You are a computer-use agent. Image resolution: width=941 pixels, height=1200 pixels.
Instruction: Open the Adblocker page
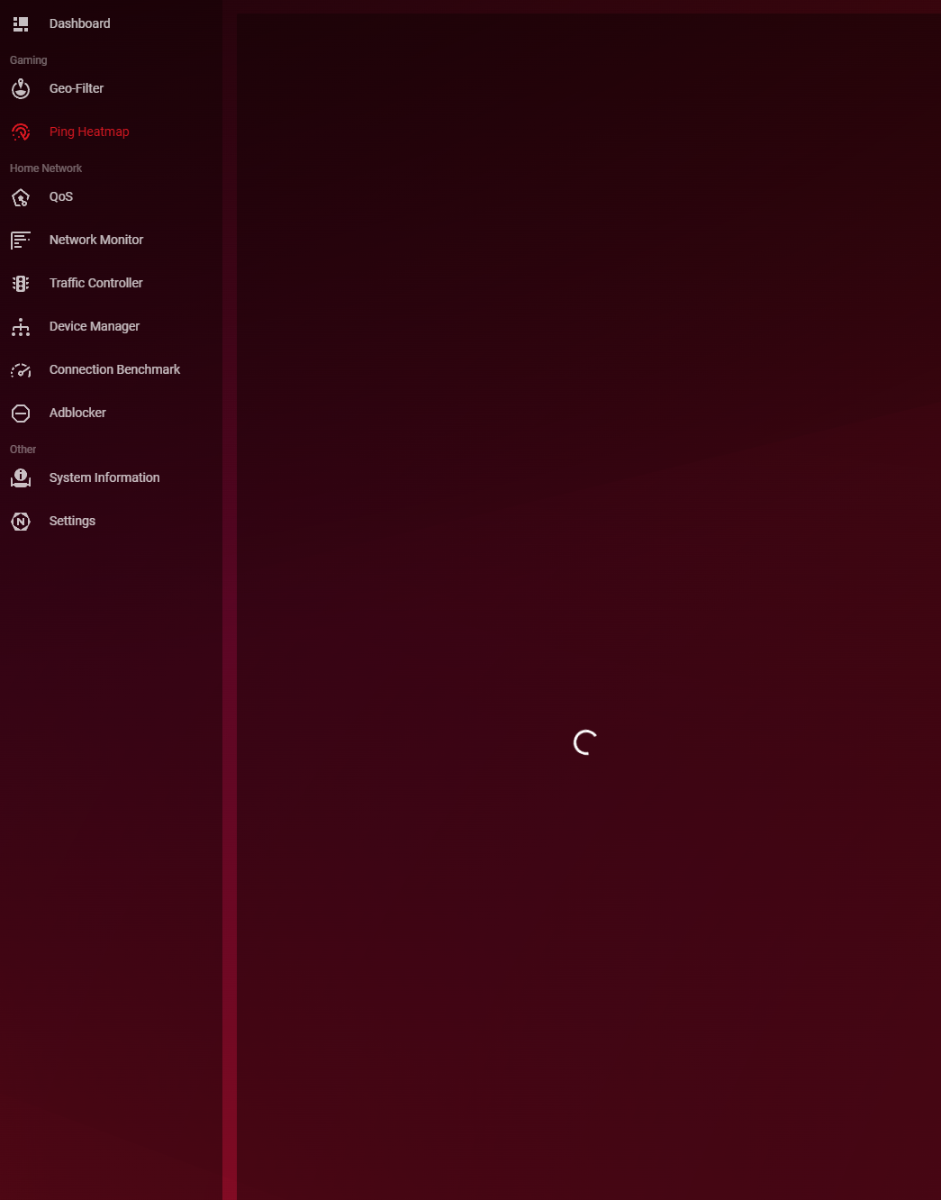[x=77, y=412]
